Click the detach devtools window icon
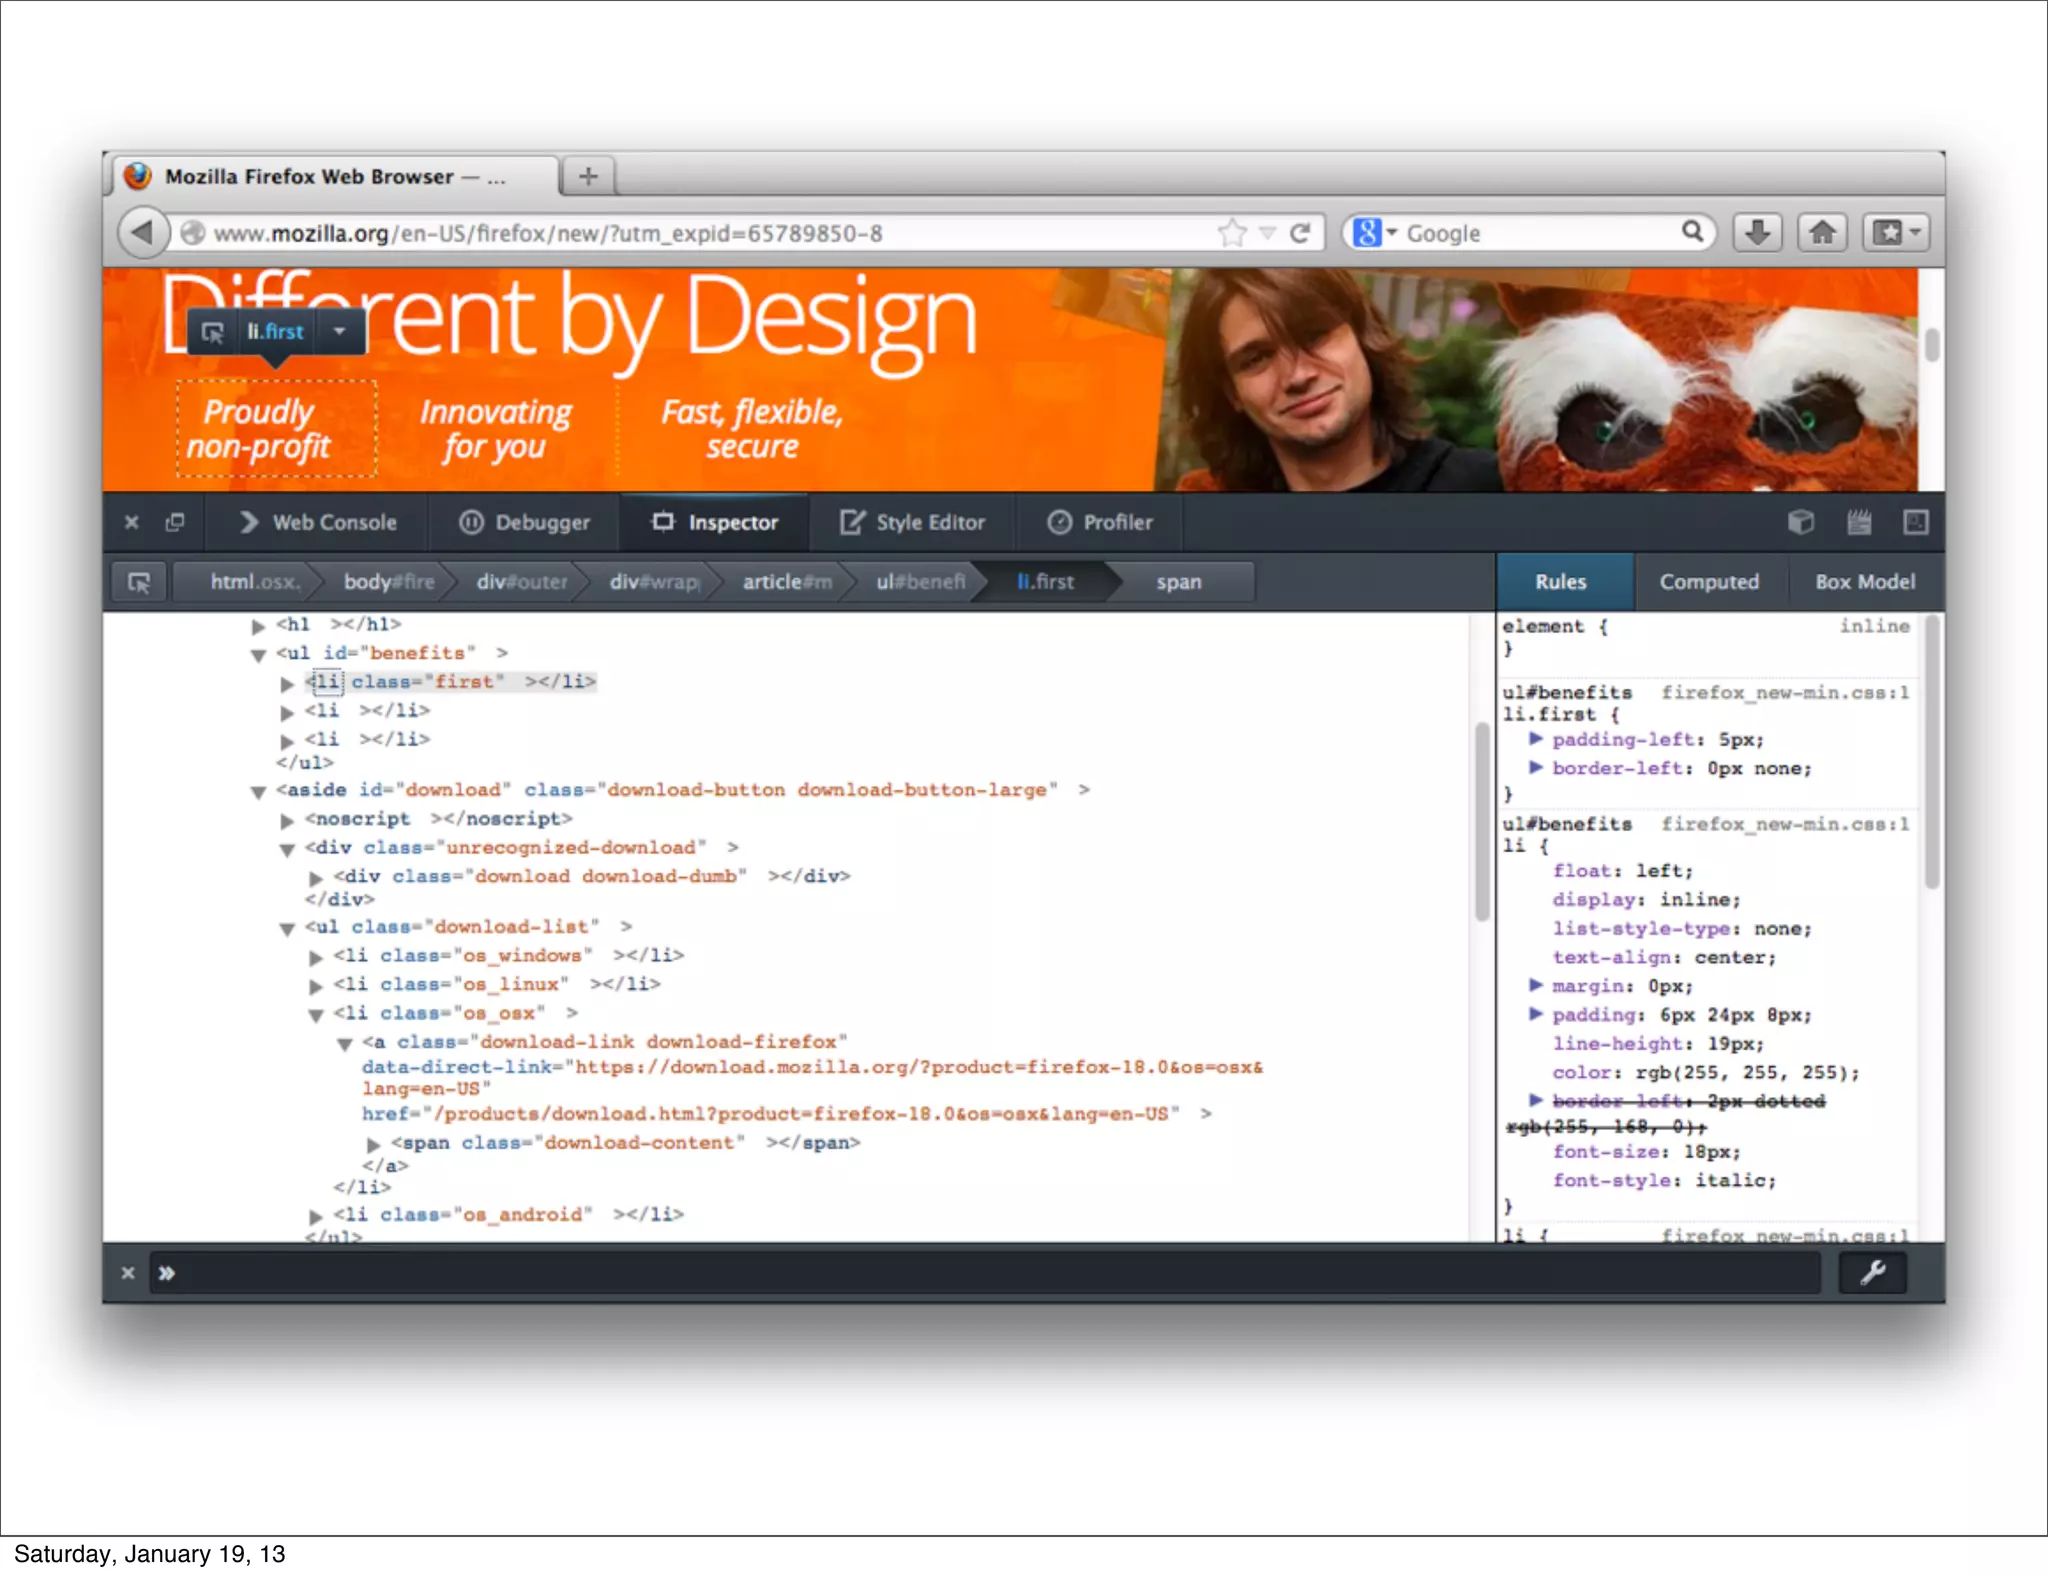Screen dimensions: 2048x1576 point(175,522)
